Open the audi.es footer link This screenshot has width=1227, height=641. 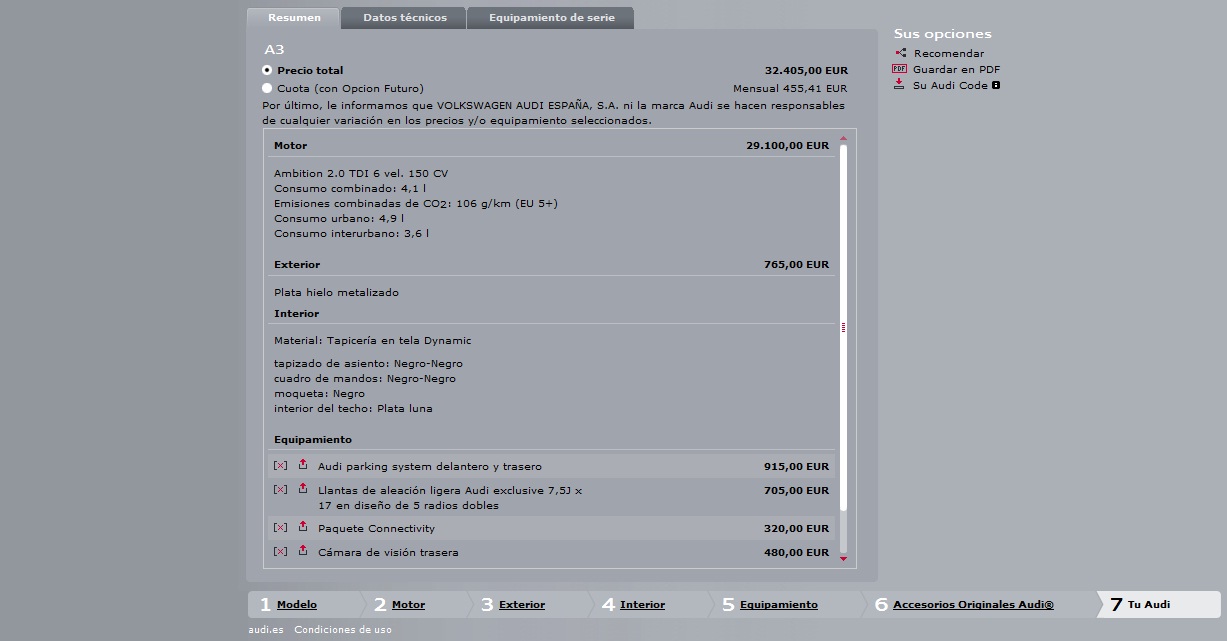(x=266, y=629)
